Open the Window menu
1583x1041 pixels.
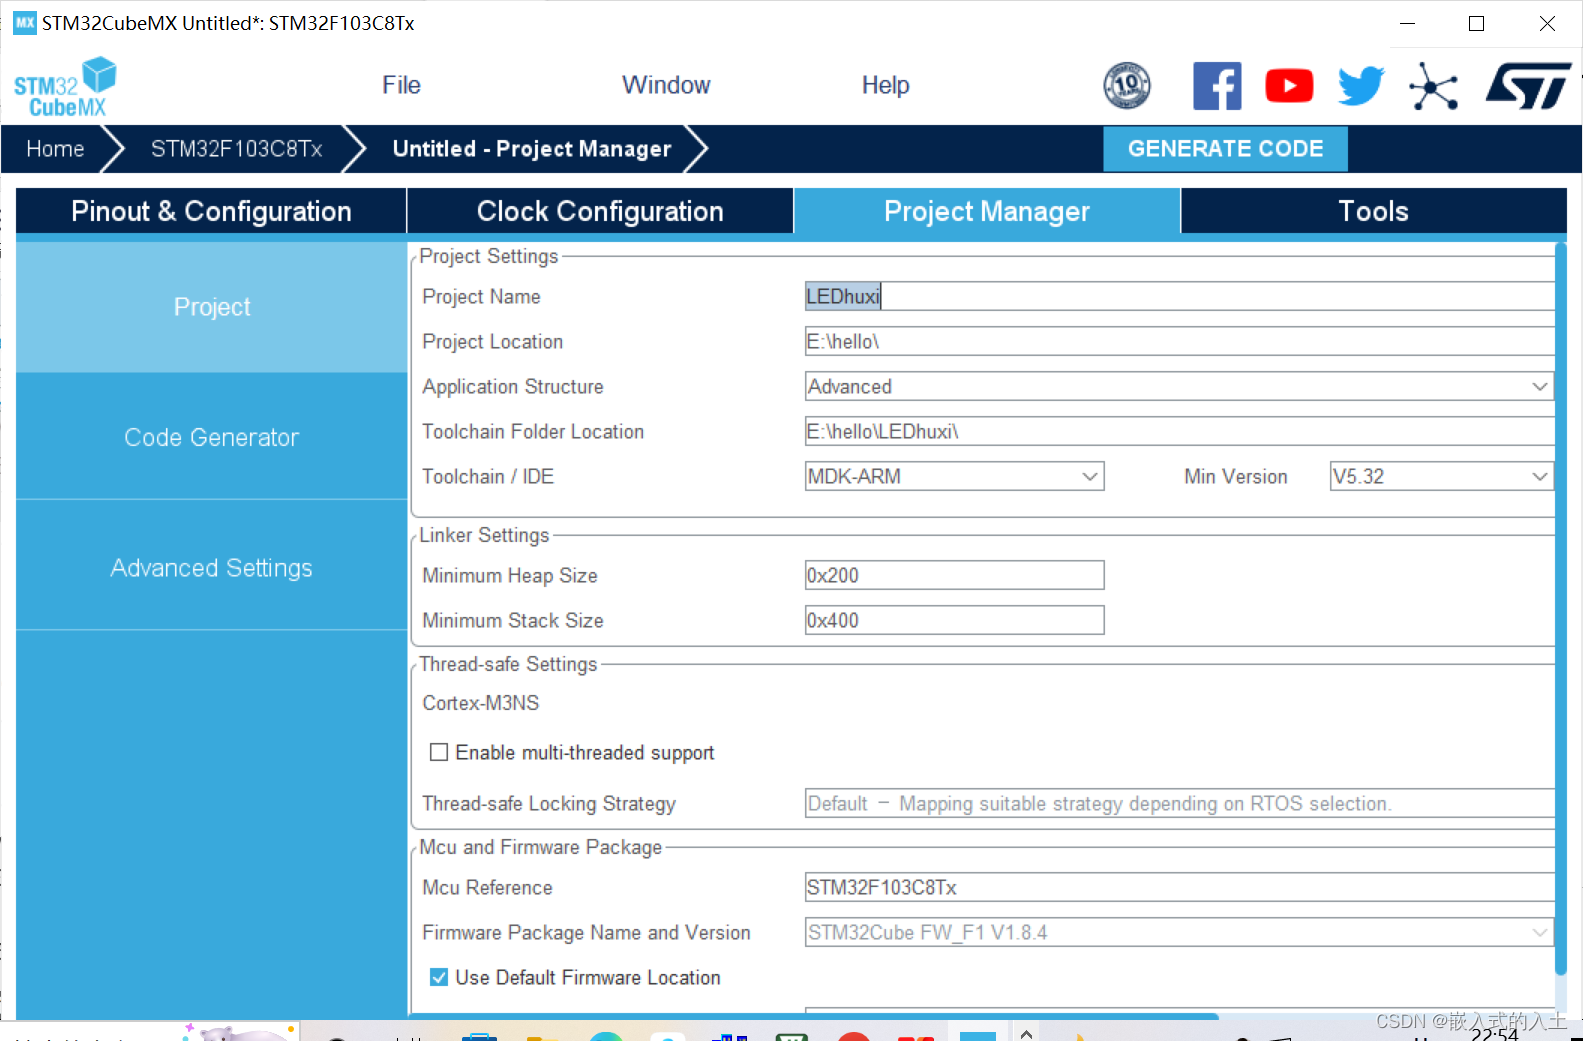[666, 85]
